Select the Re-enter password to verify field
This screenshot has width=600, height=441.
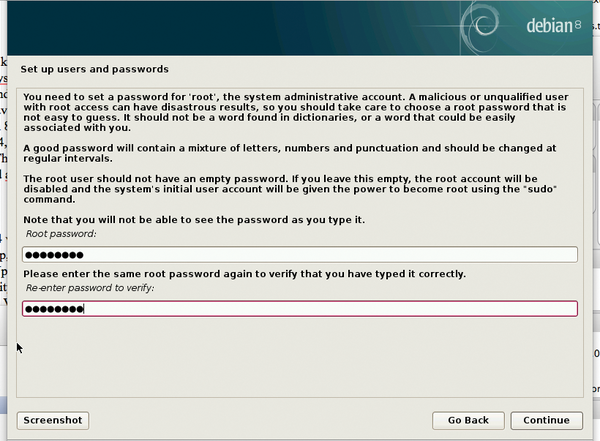pos(300,309)
